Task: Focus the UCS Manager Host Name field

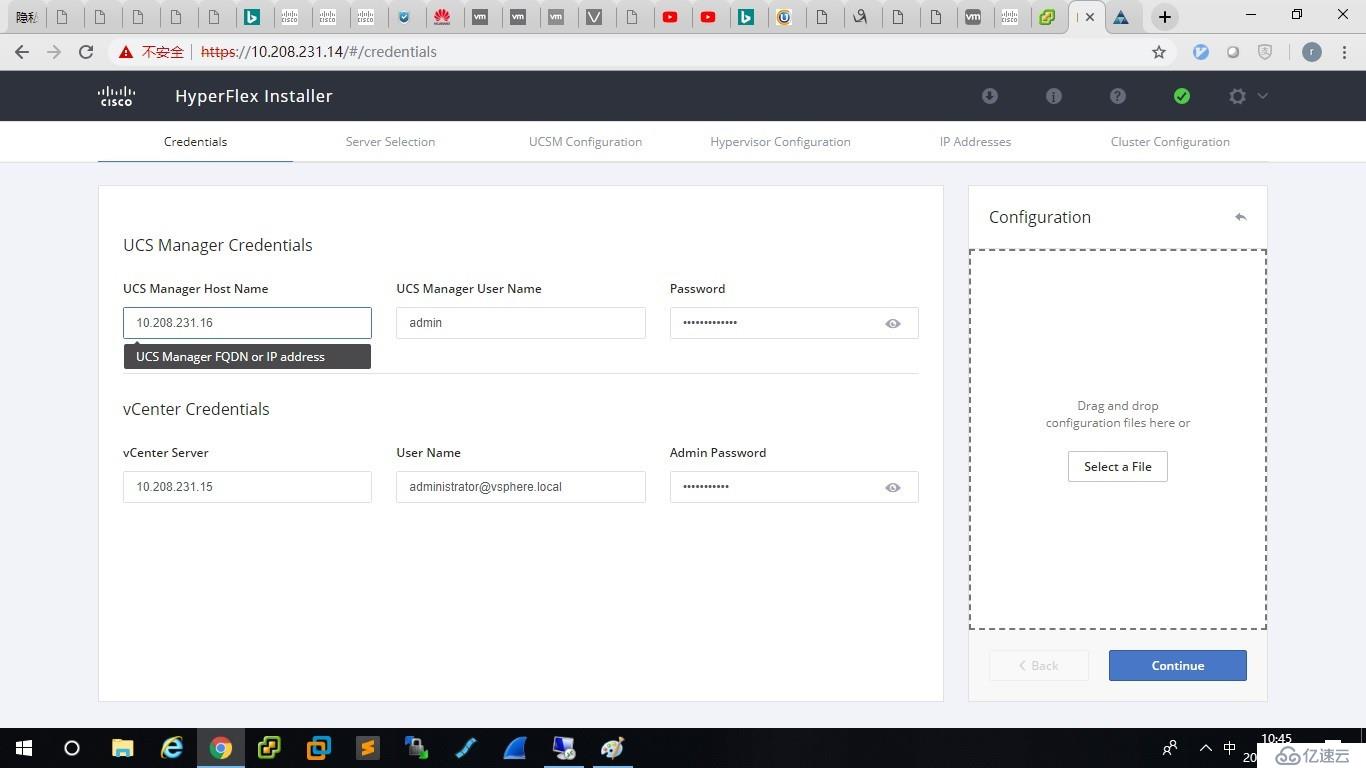Action: (x=247, y=323)
